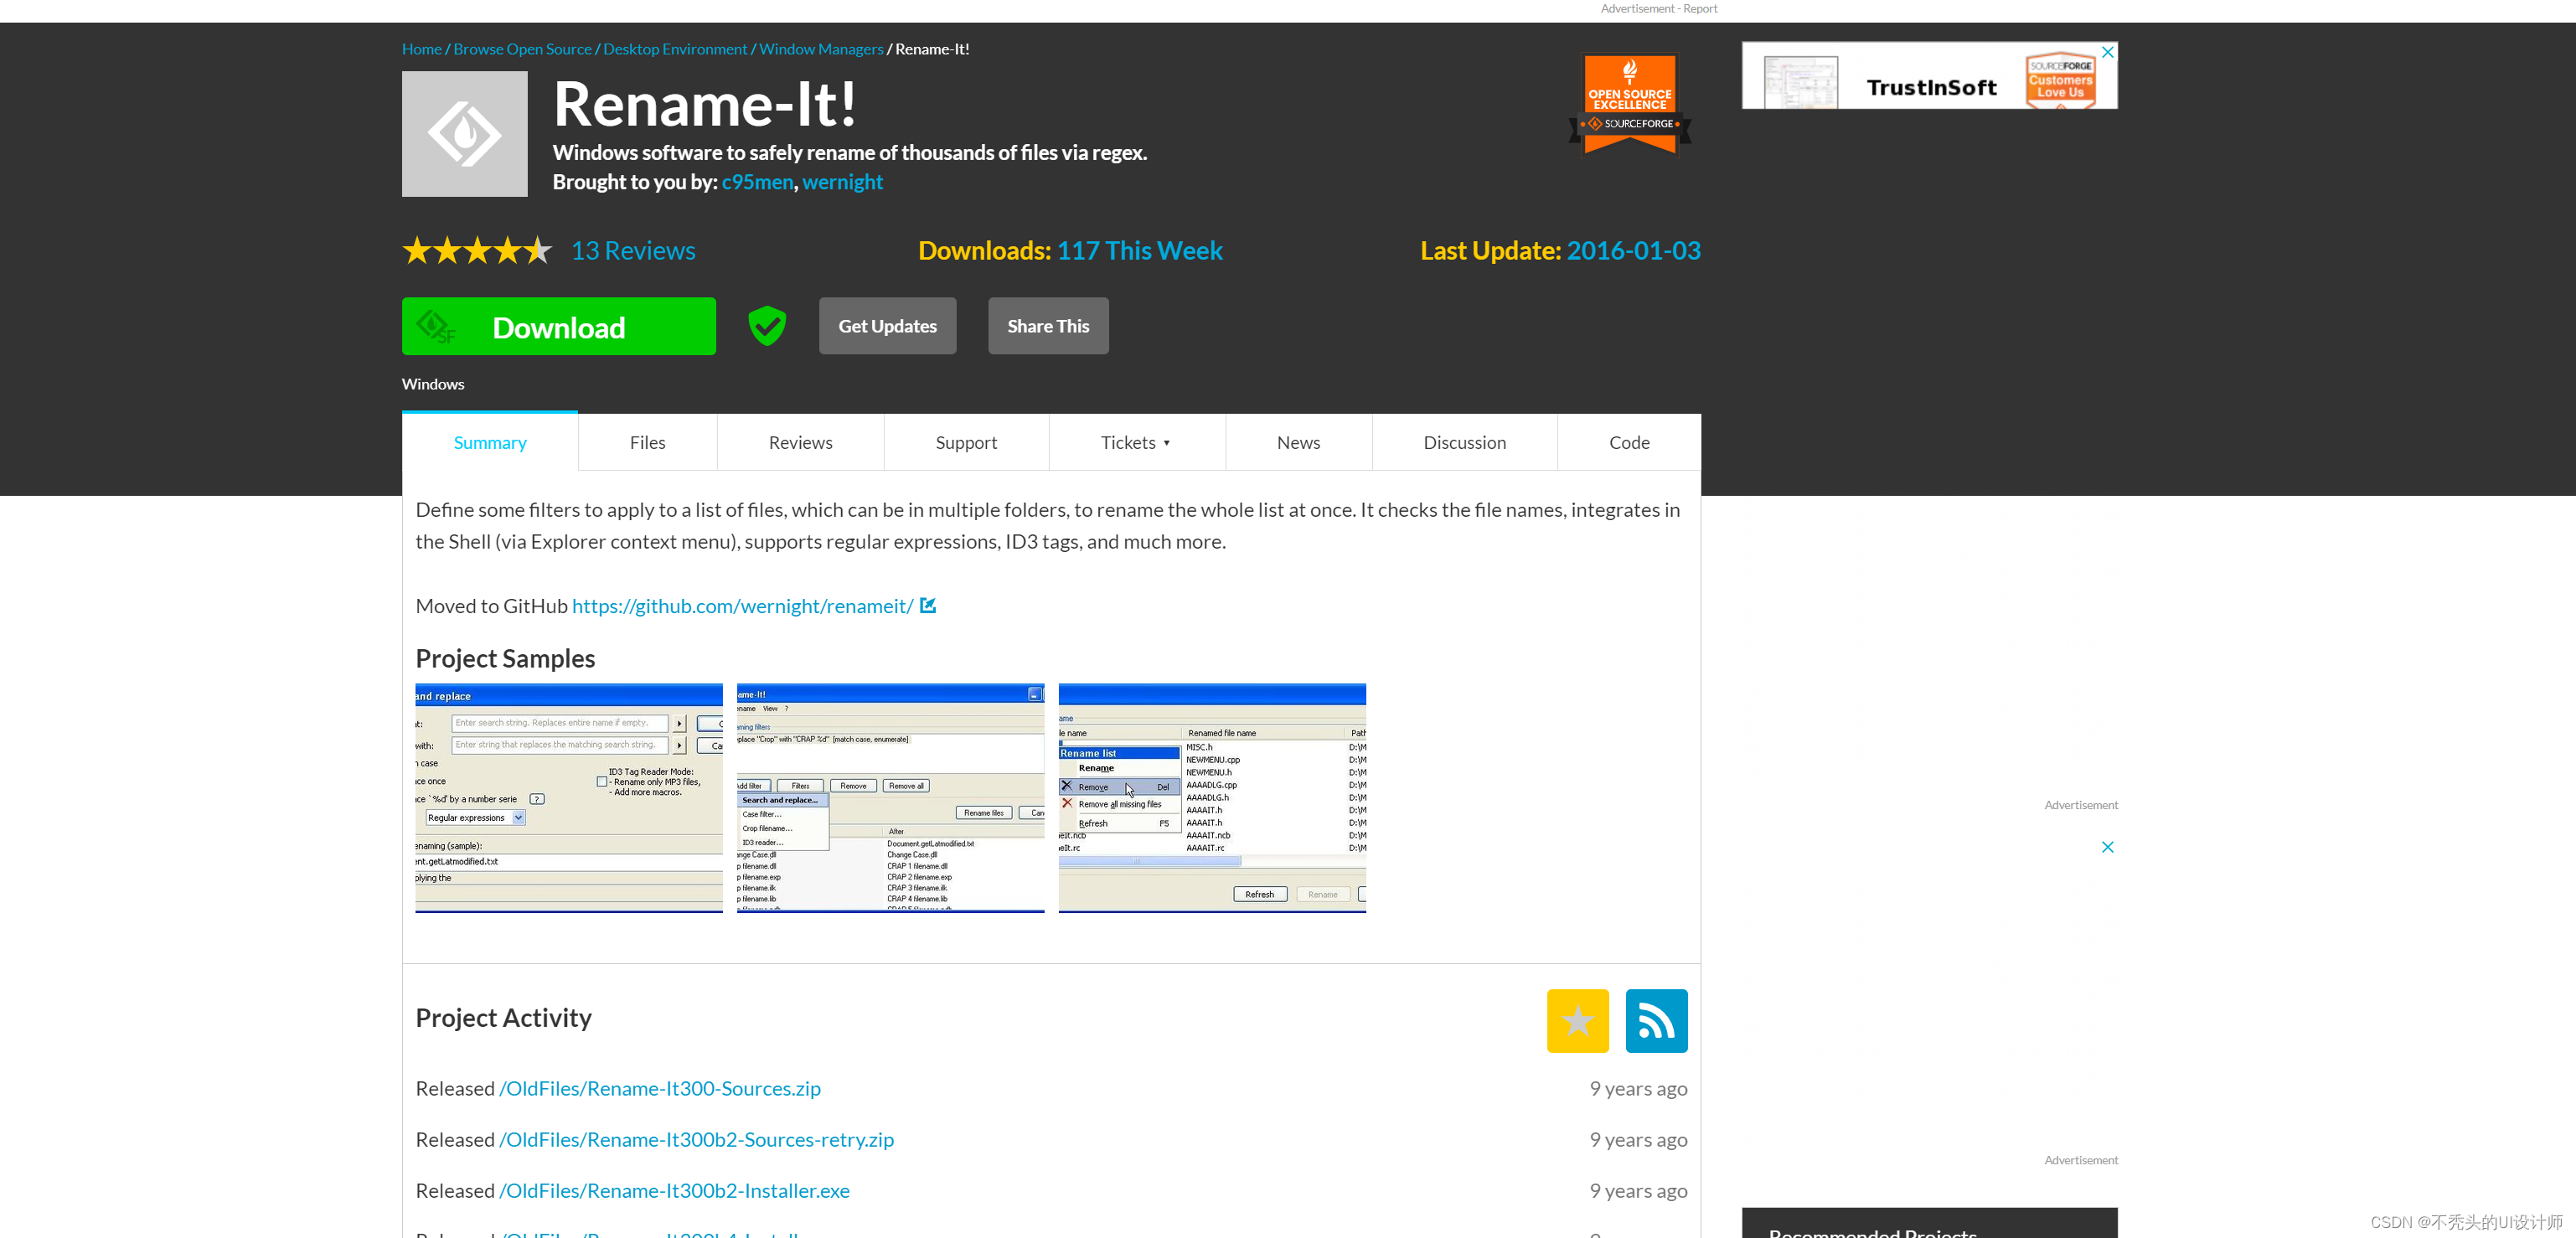Viewport: 2576px width, 1238px height.
Task: Click the TrustInSoft advertisement banner
Action: (1929, 76)
